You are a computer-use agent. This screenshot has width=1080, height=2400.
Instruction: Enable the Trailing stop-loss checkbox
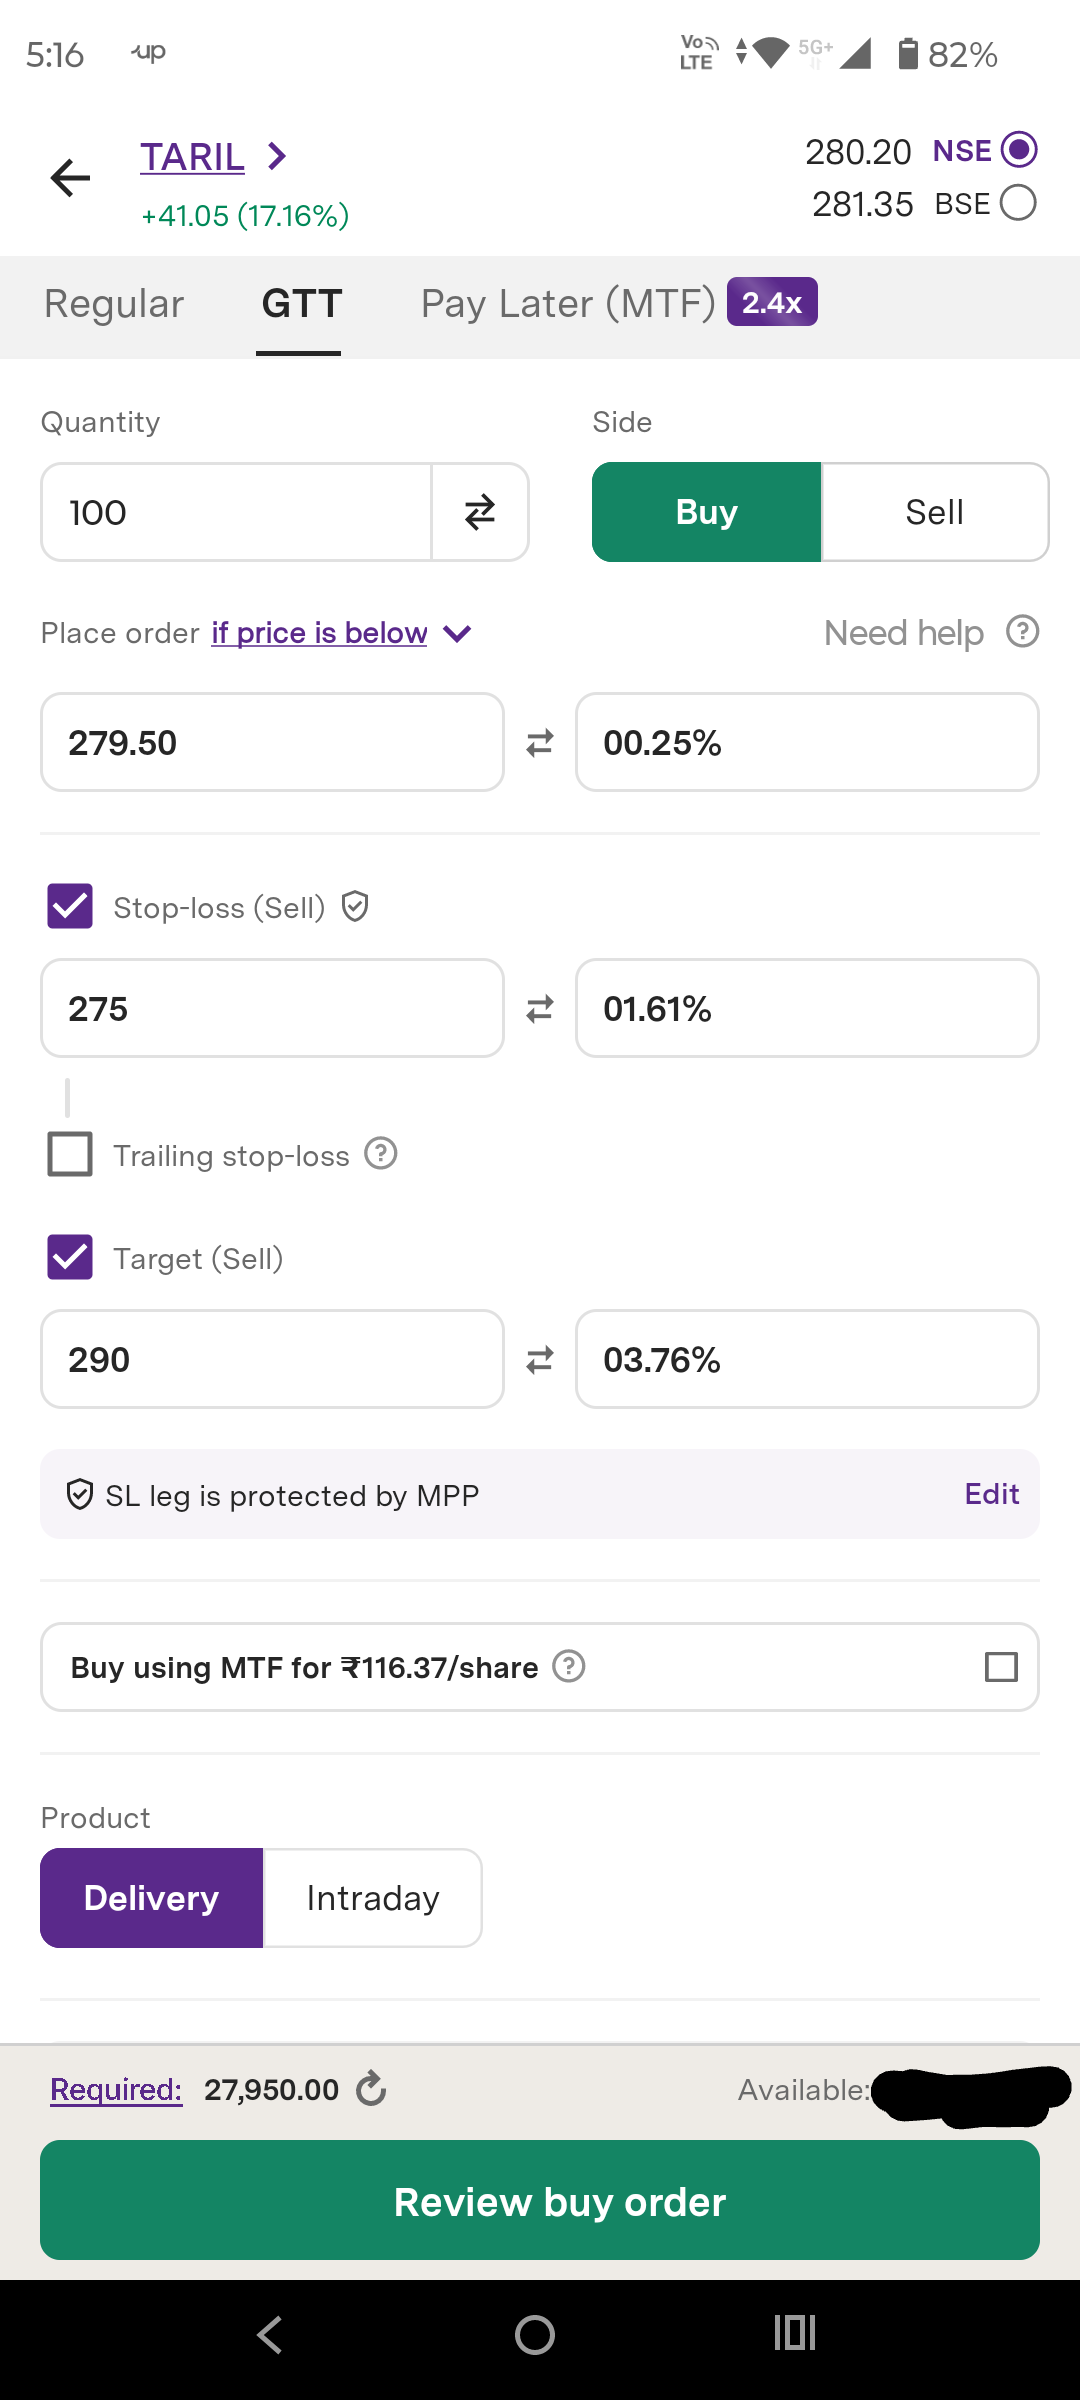pos(70,1154)
